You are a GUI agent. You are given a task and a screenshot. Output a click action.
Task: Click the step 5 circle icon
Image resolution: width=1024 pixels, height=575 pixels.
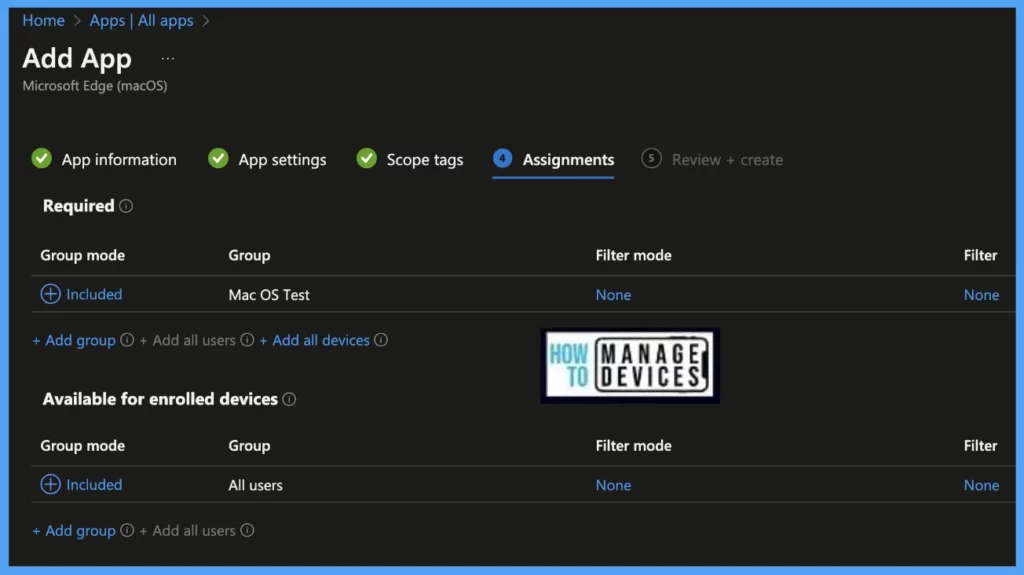coord(651,158)
